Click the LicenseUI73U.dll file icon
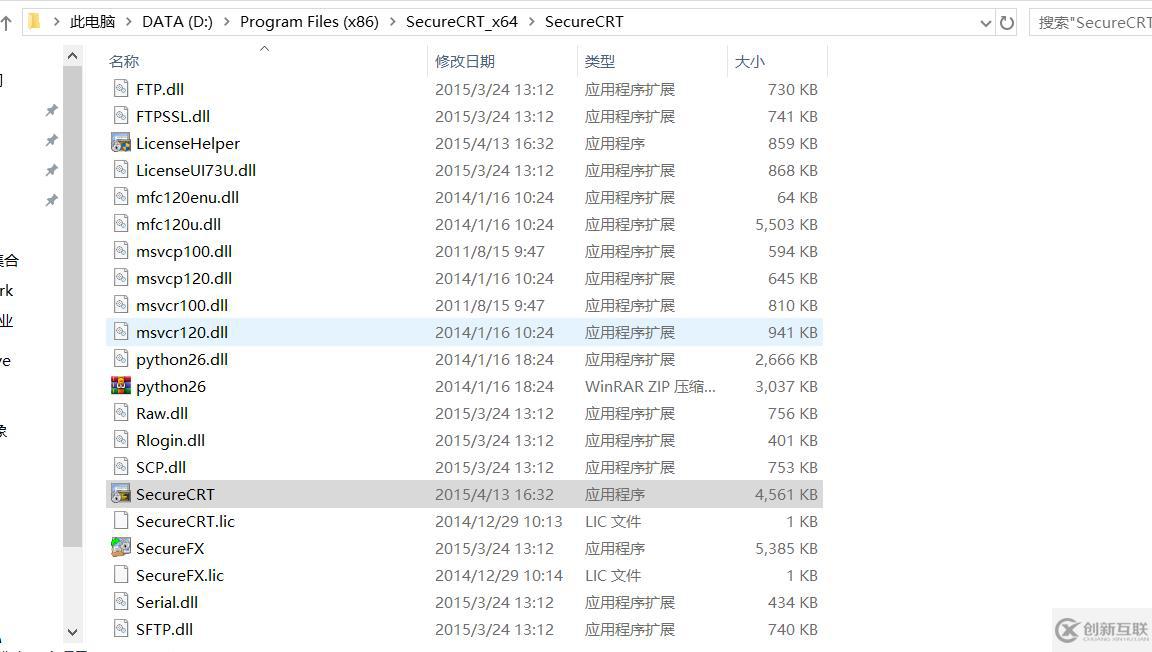 click(121, 170)
